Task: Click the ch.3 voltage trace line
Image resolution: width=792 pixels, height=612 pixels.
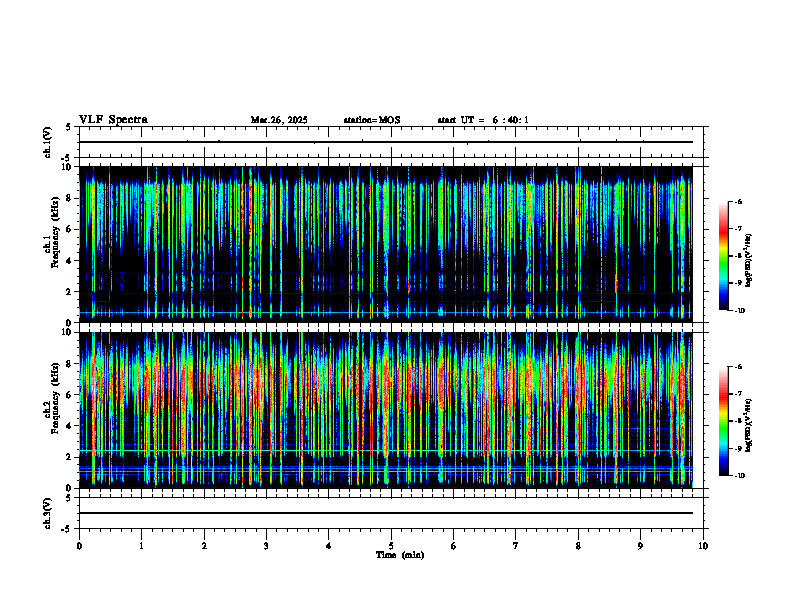Action: point(386,513)
